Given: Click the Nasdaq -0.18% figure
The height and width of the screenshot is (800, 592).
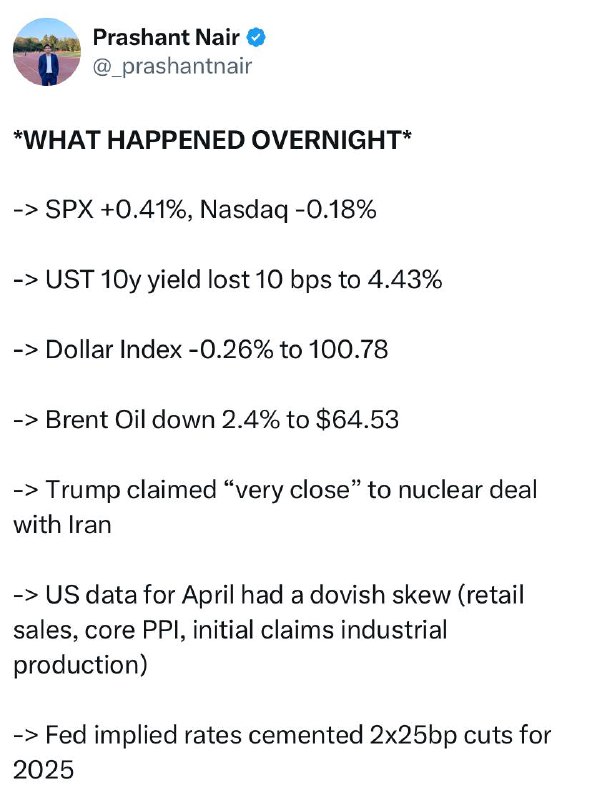Looking at the screenshot, I should click(x=288, y=210).
